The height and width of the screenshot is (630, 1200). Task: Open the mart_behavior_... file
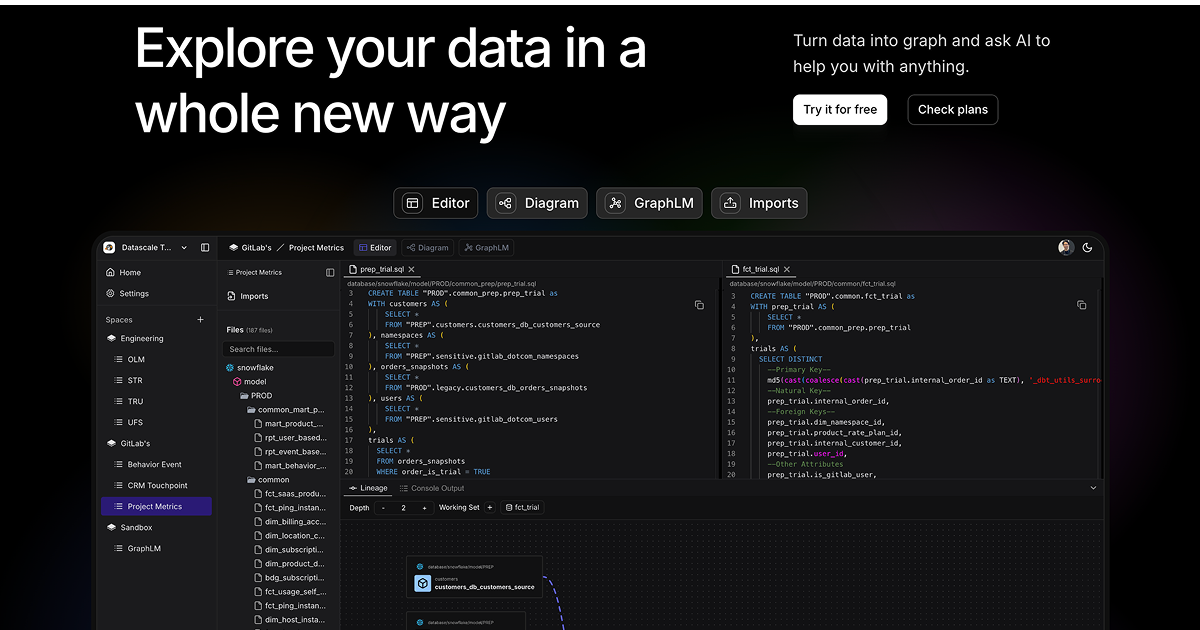[x=290, y=465]
